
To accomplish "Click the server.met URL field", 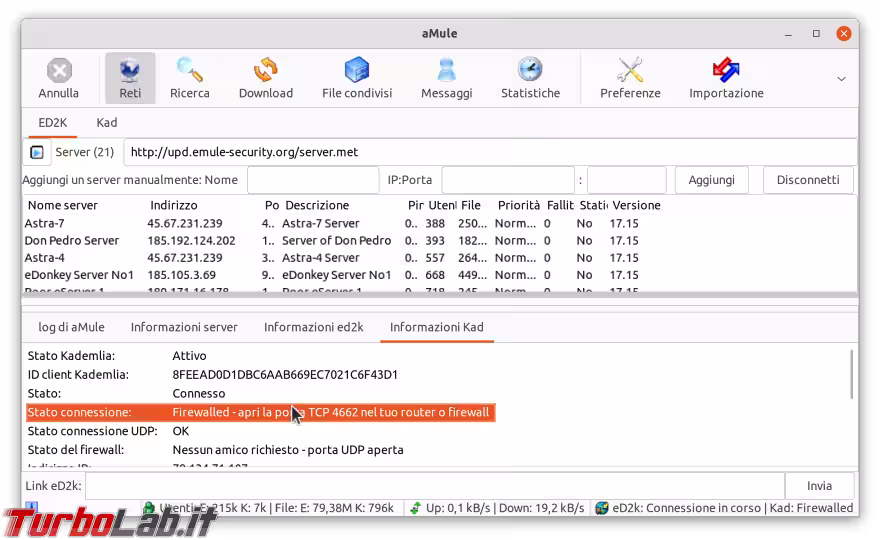I will point(490,152).
